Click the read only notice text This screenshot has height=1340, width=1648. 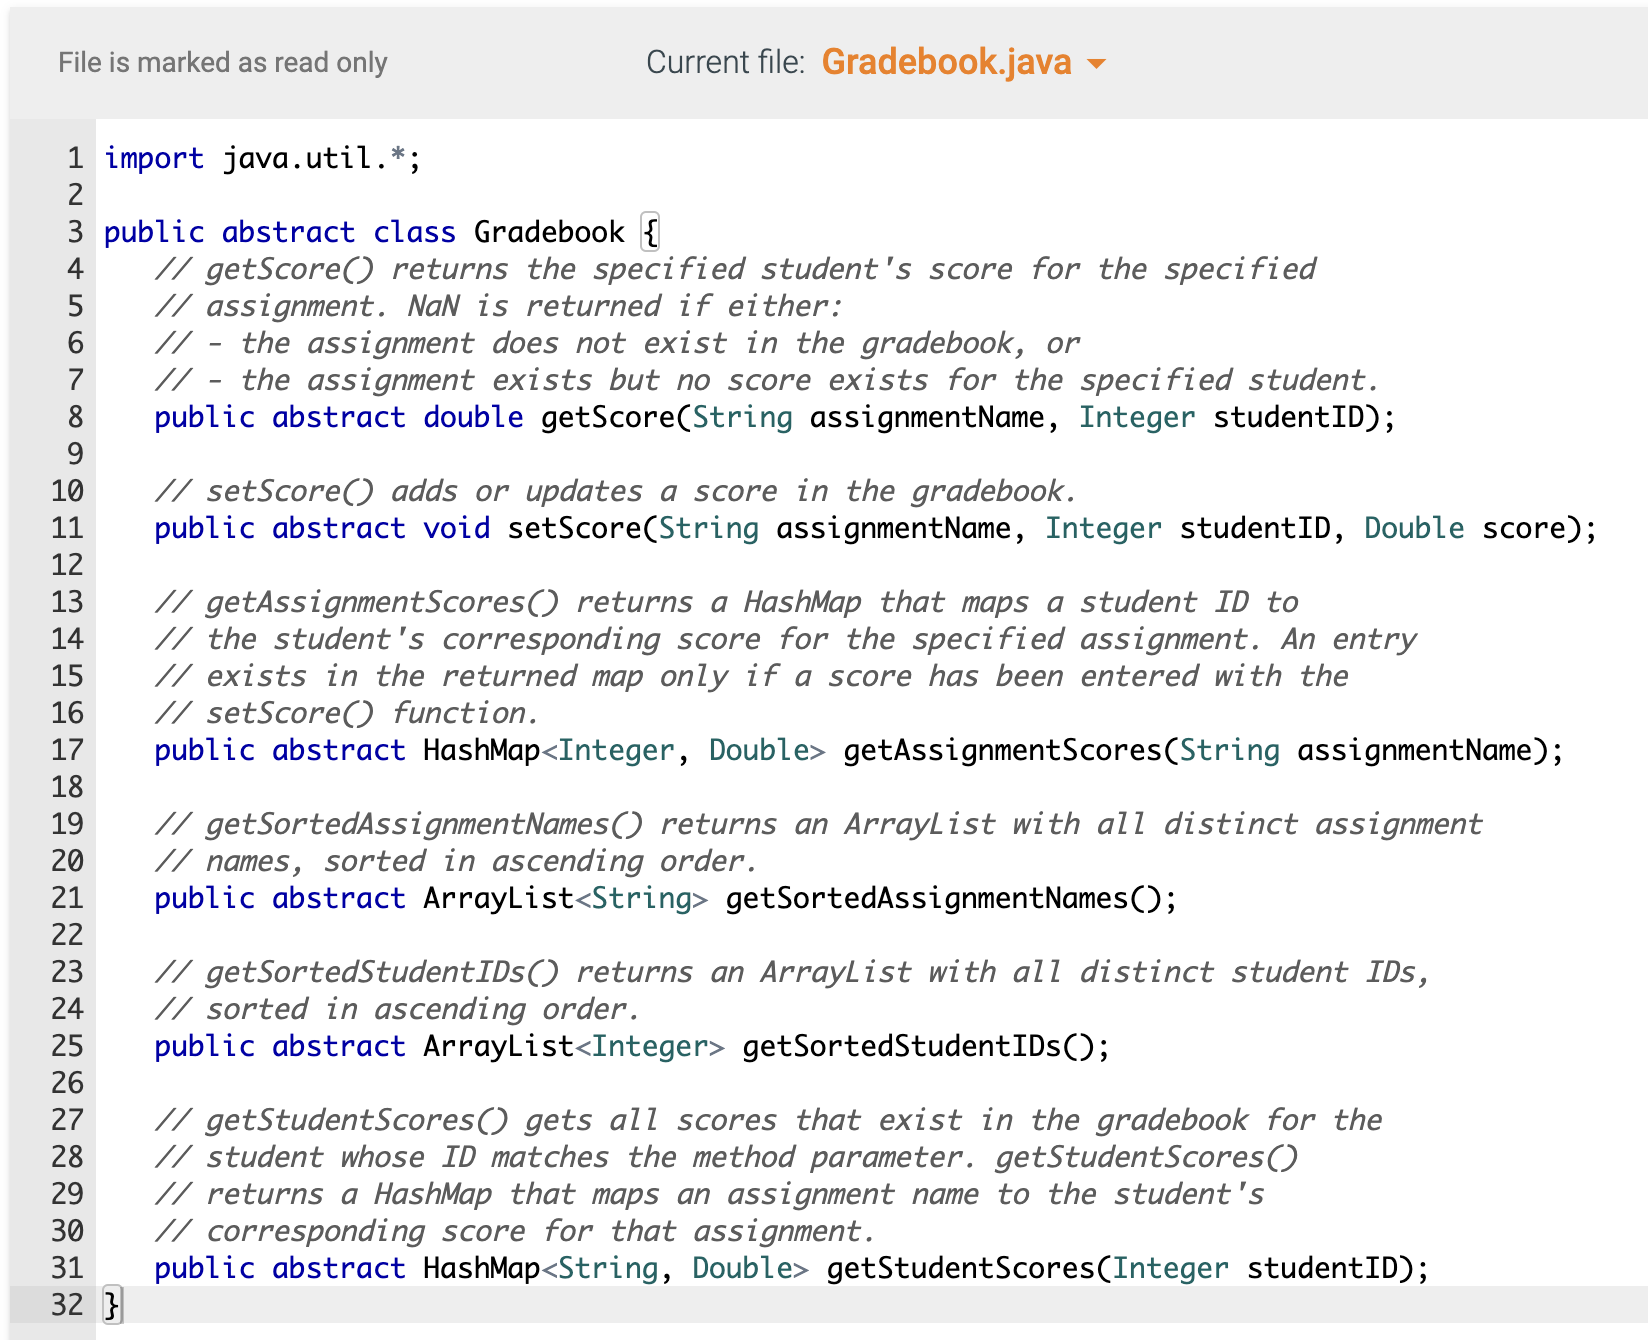222,62
